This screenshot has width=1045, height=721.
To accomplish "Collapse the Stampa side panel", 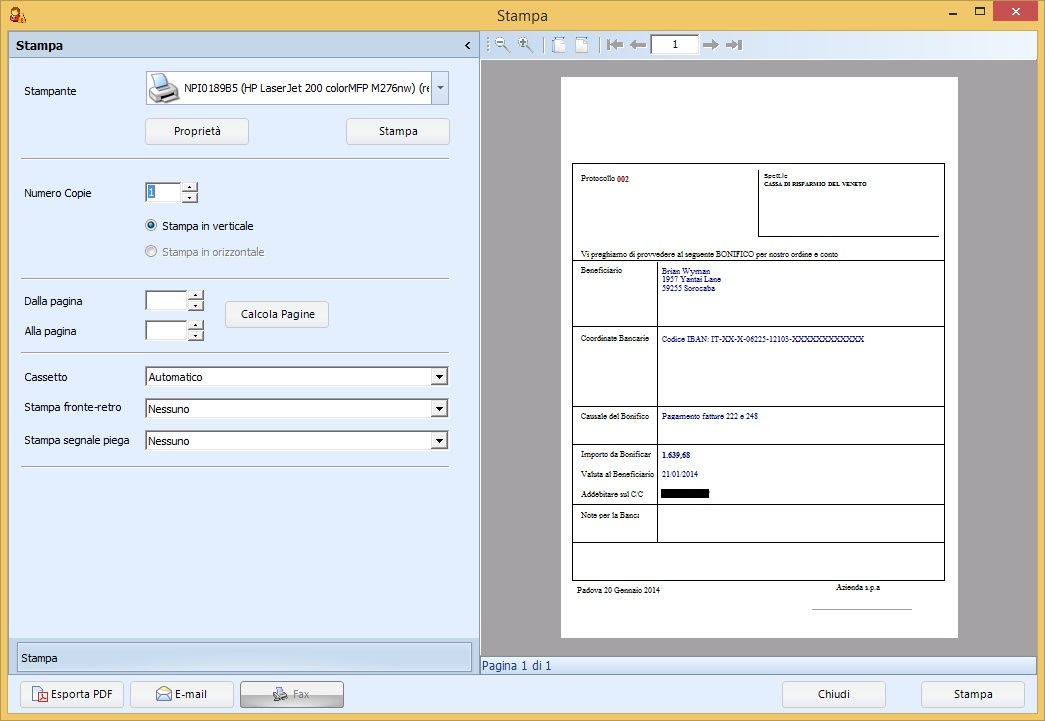I will point(467,46).
